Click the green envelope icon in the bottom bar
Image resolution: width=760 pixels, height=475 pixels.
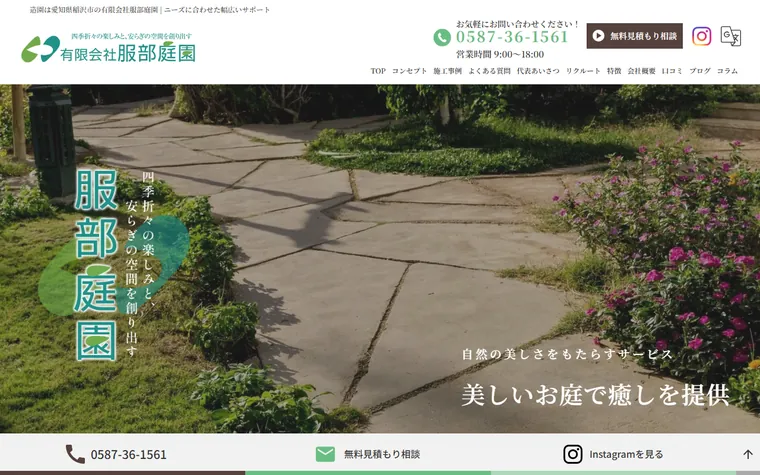pos(325,454)
